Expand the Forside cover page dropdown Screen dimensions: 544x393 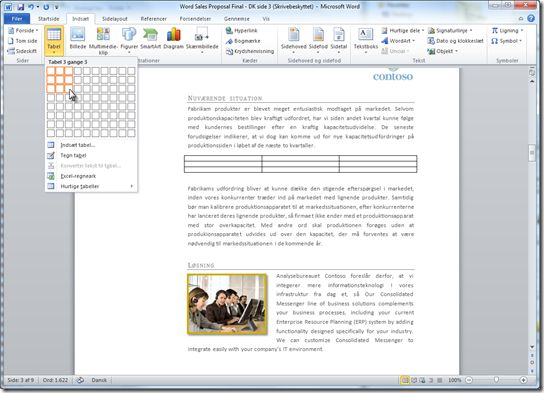tap(23, 31)
